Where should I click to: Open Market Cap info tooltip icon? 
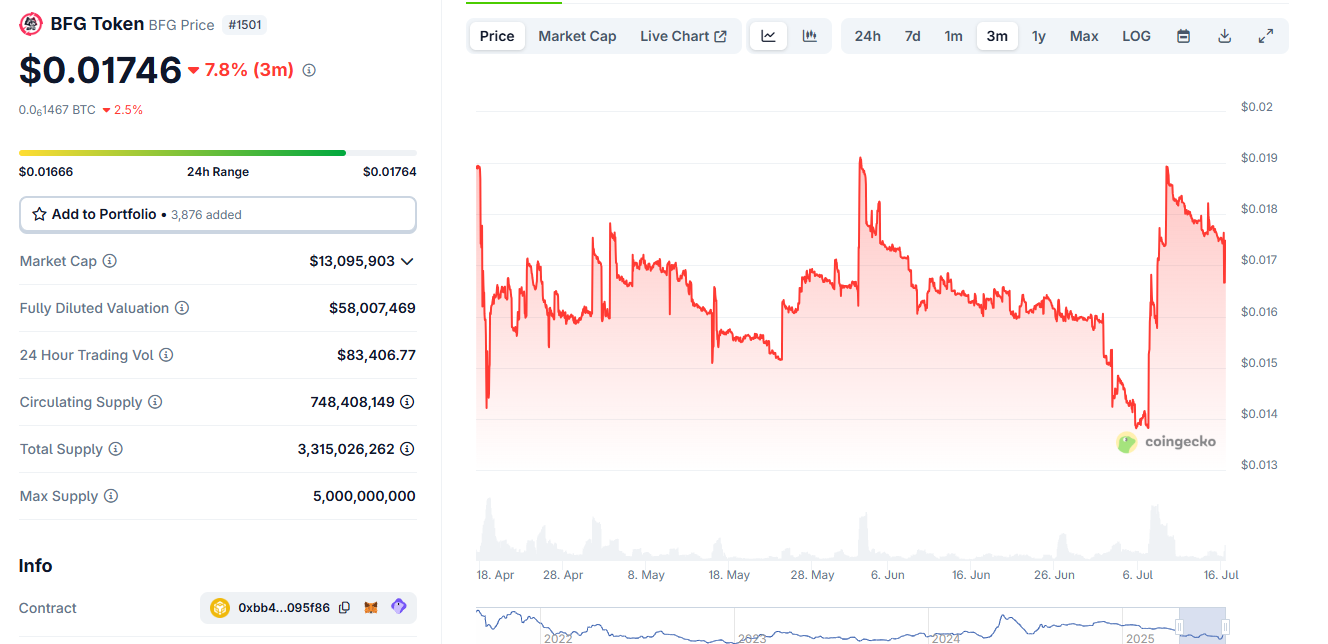(110, 261)
